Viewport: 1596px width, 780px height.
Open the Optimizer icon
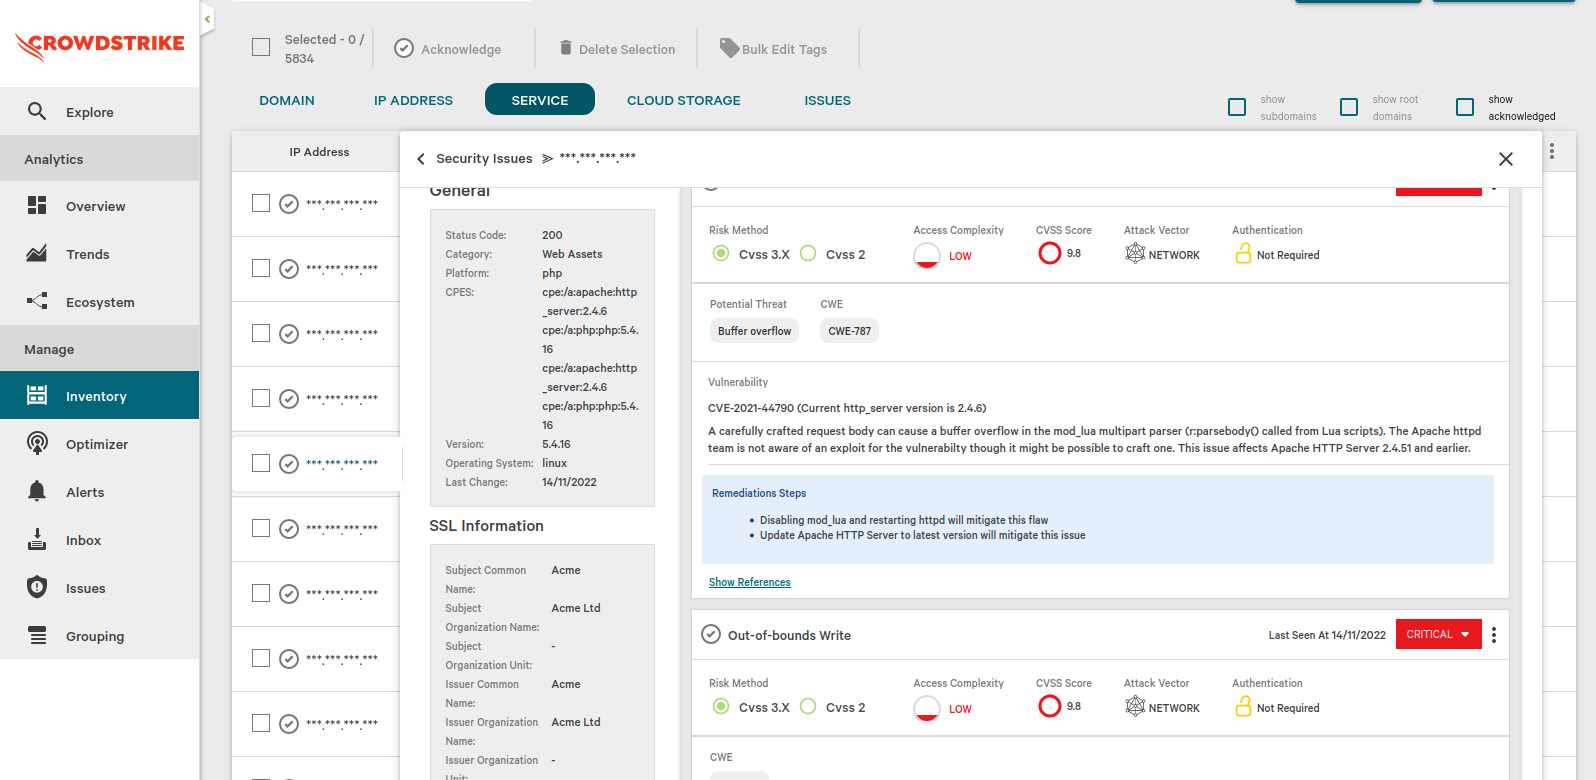click(x=37, y=443)
